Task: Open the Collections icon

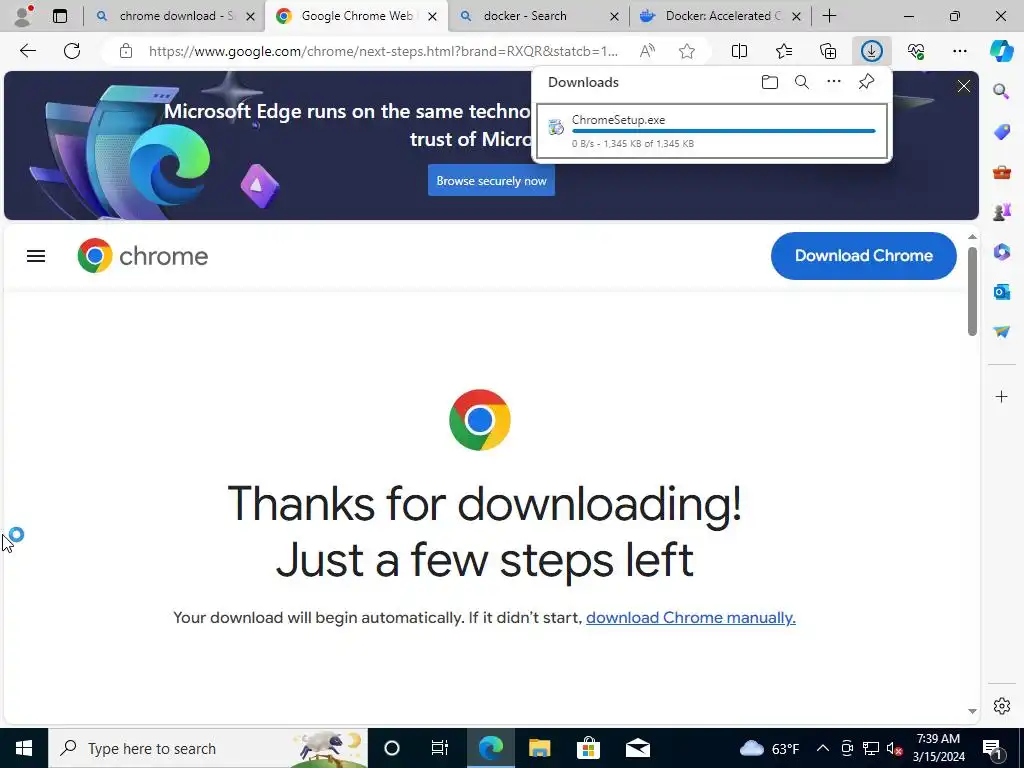Action: (x=827, y=51)
